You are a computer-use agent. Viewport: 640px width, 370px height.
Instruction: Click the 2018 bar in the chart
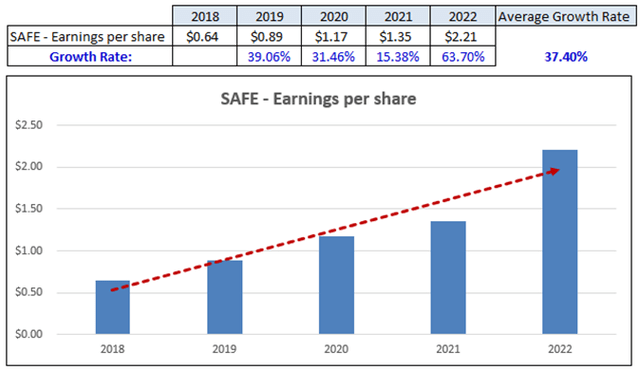[x=113, y=307]
